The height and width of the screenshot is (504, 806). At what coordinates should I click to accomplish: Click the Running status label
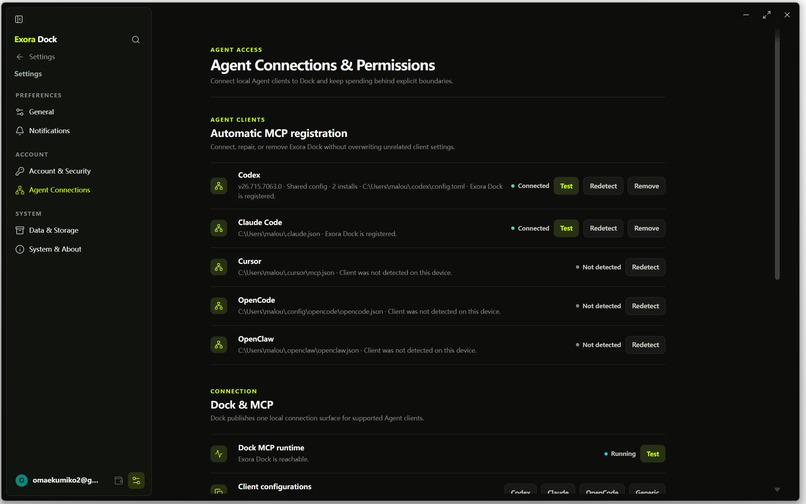[x=620, y=454]
